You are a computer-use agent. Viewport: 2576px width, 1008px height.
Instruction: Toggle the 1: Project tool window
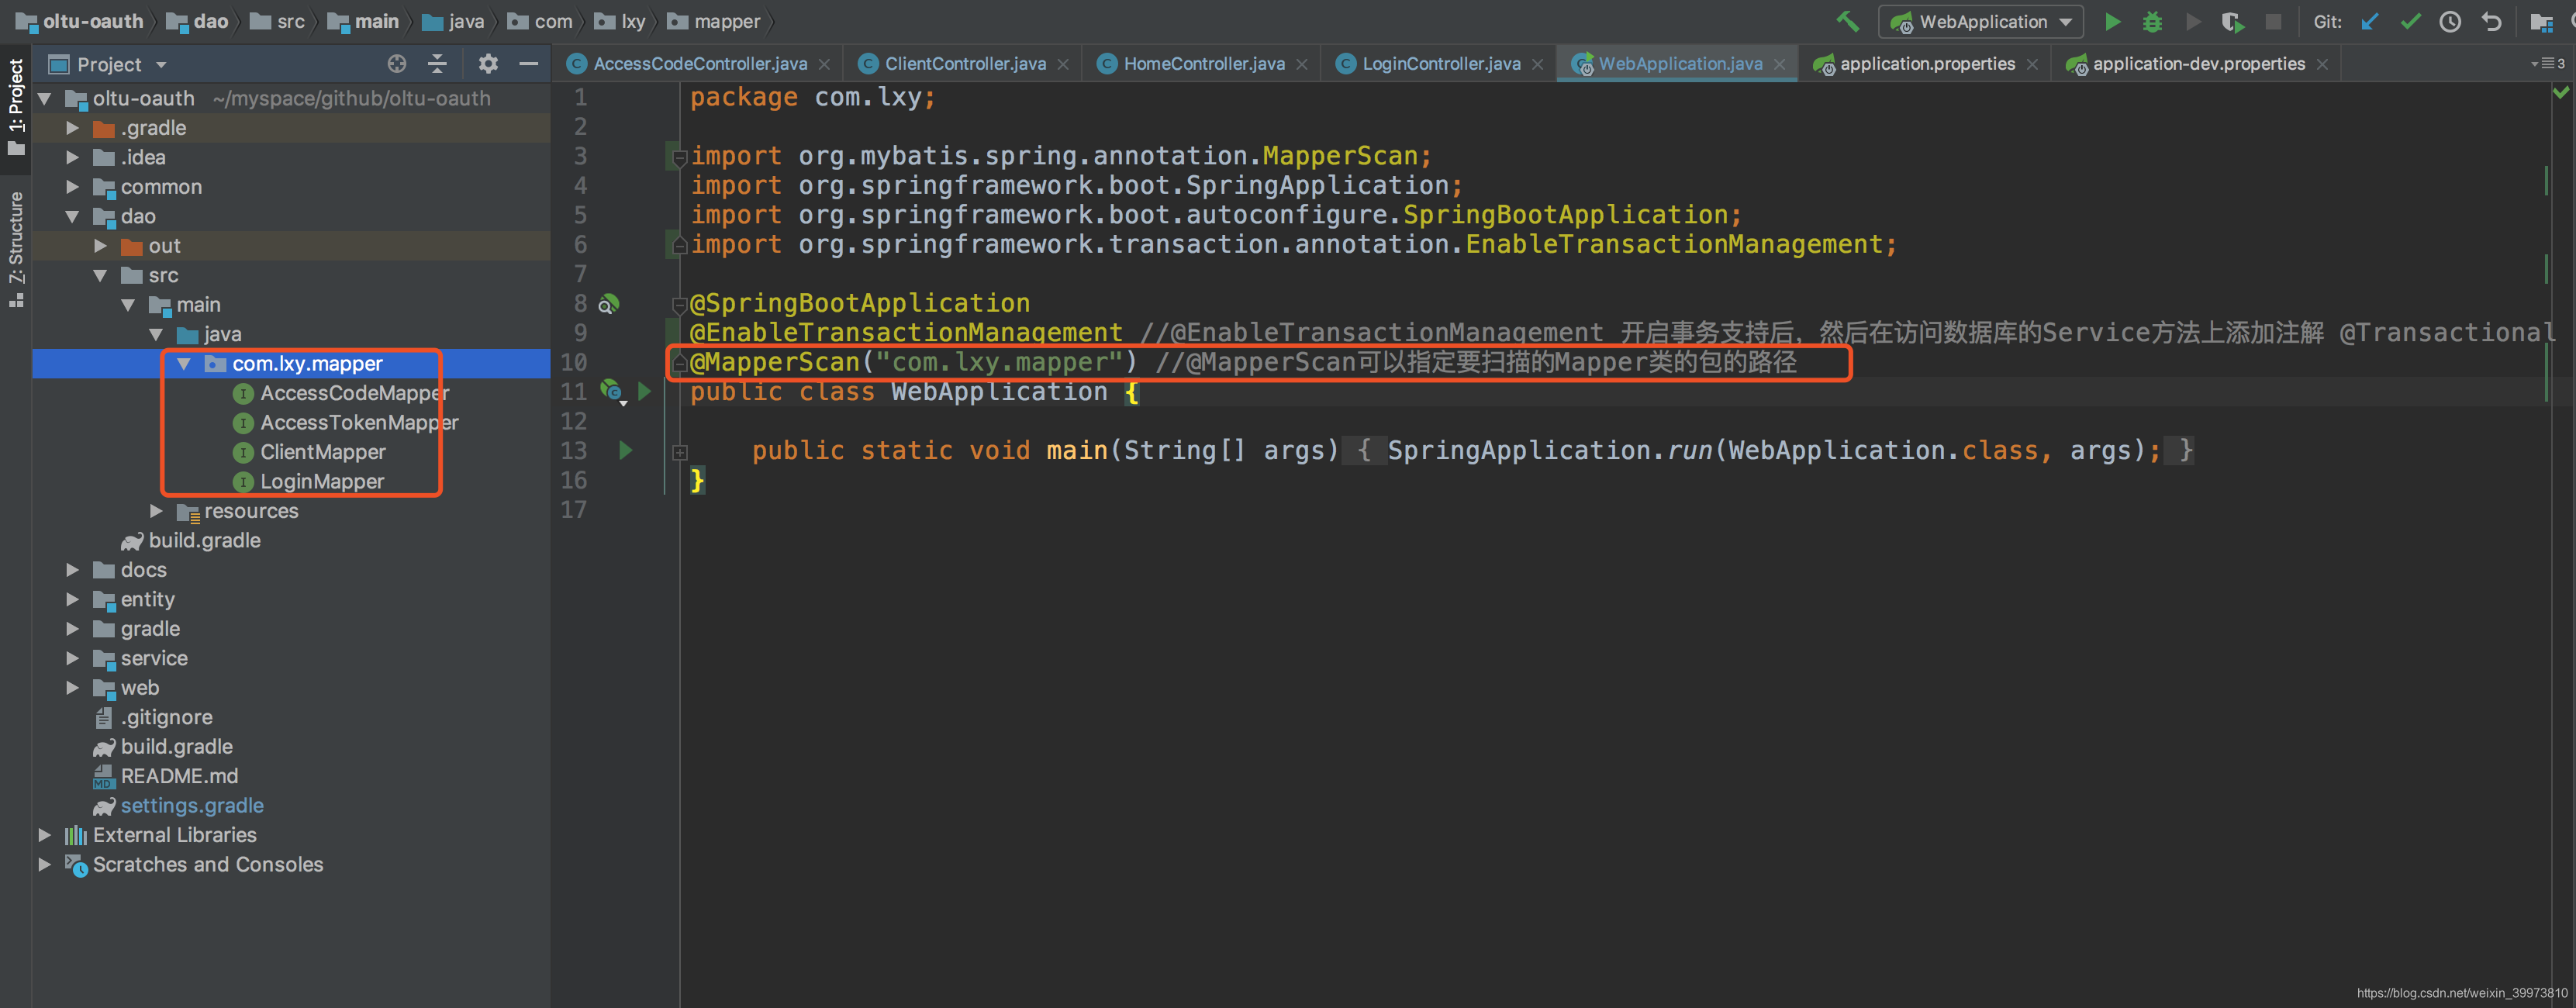pos(16,105)
